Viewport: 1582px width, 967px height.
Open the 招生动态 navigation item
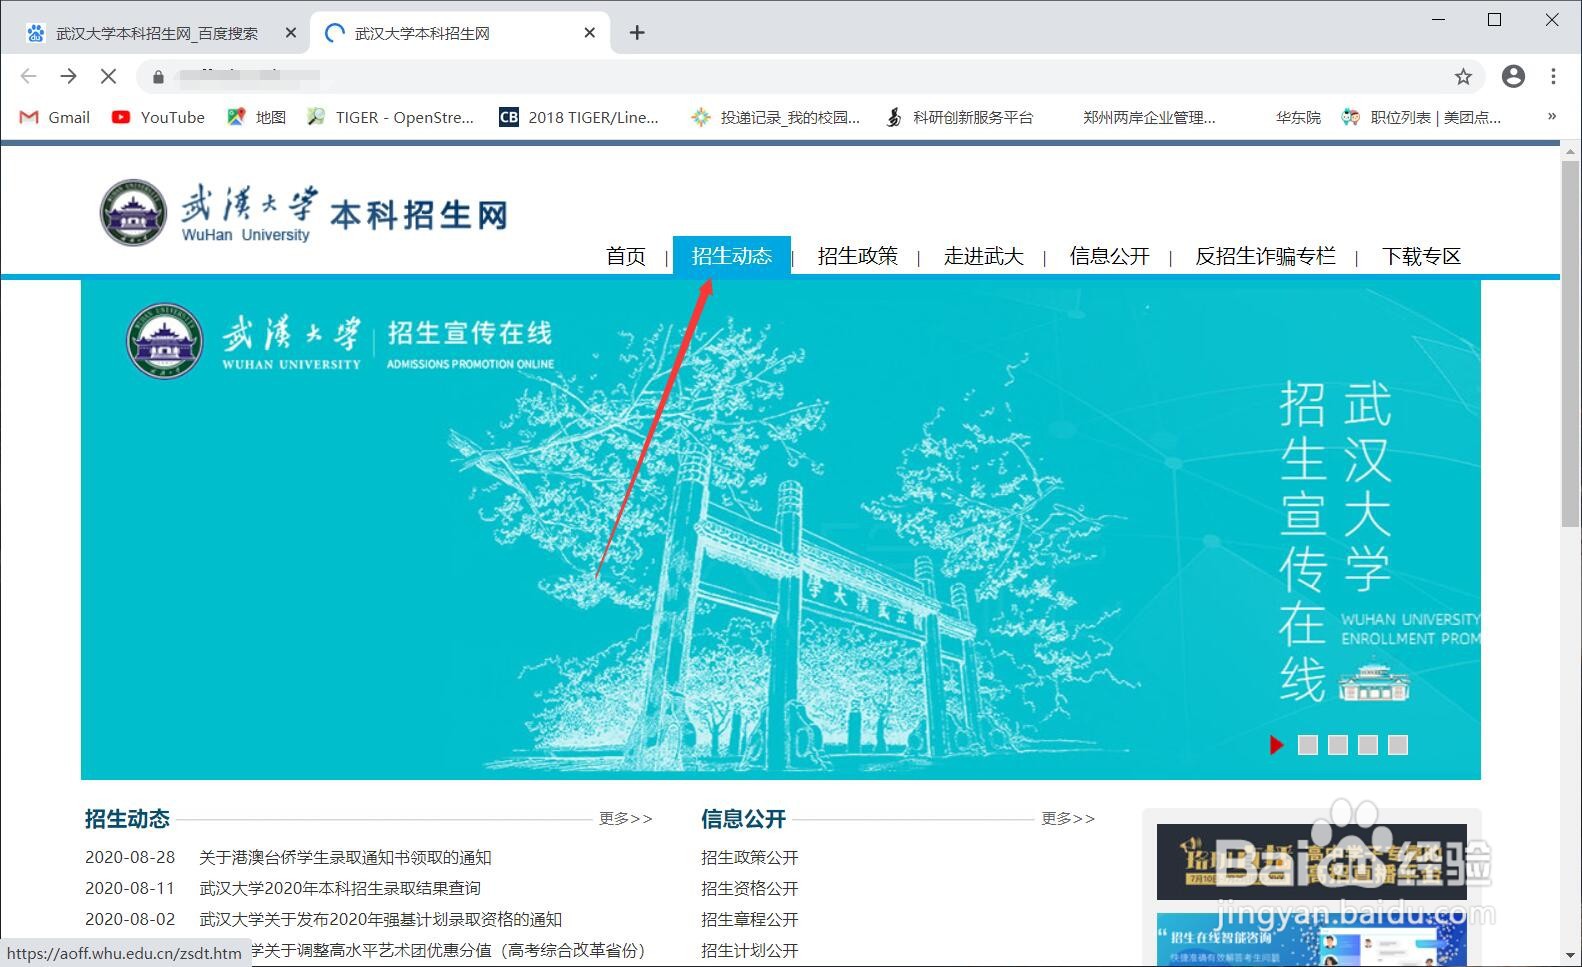click(732, 255)
